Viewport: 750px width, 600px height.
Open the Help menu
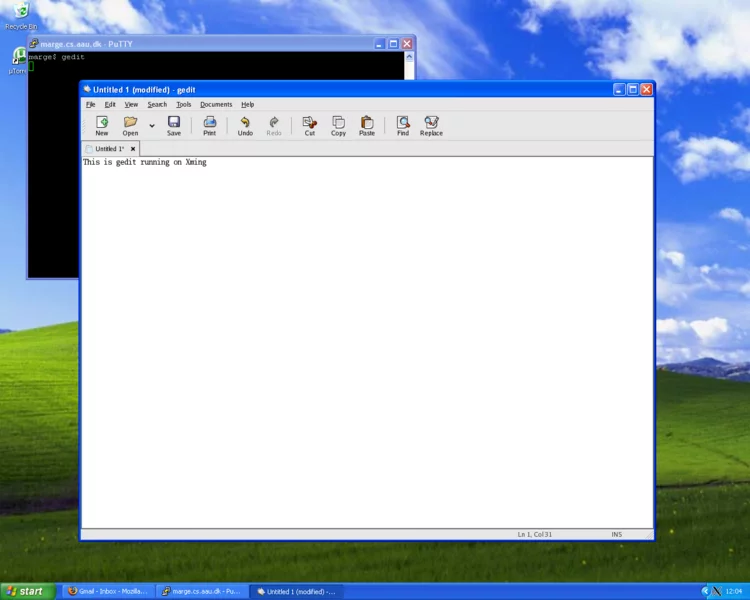pyautogui.click(x=247, y=104)
